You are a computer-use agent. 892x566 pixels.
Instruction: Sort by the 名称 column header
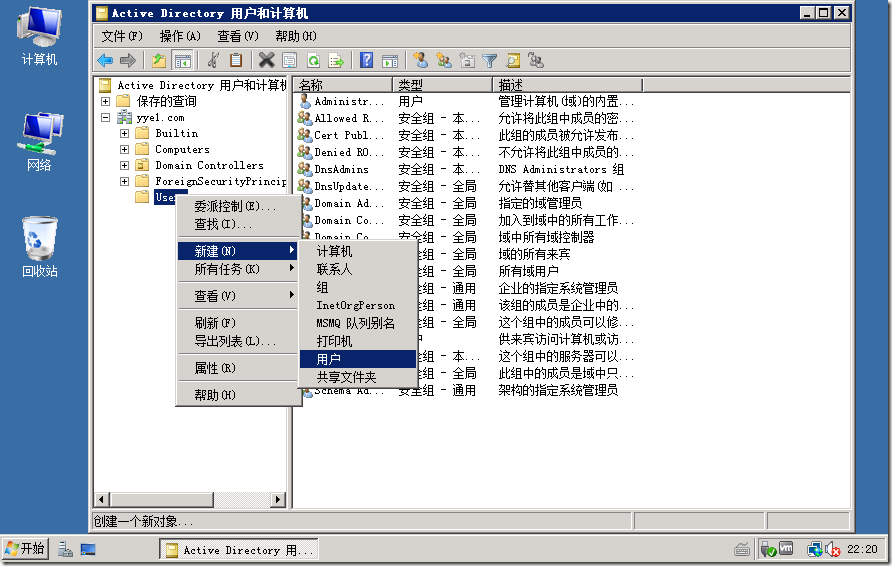coord(343,85)
